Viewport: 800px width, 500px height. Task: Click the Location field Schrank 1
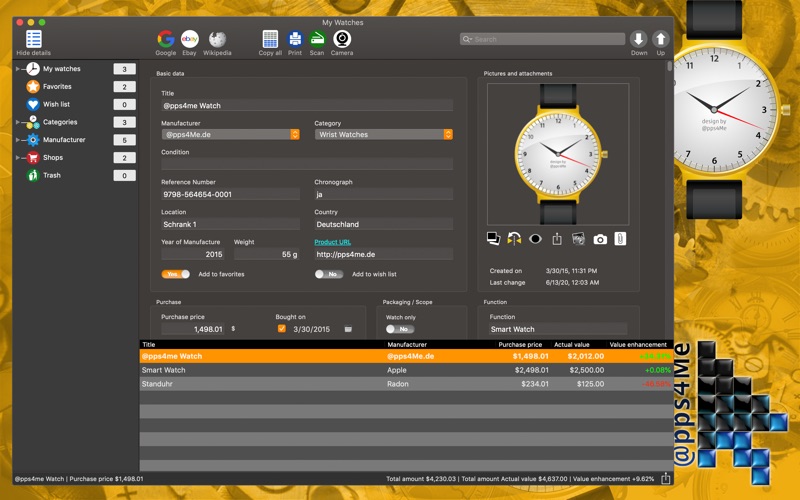(230, 224)
